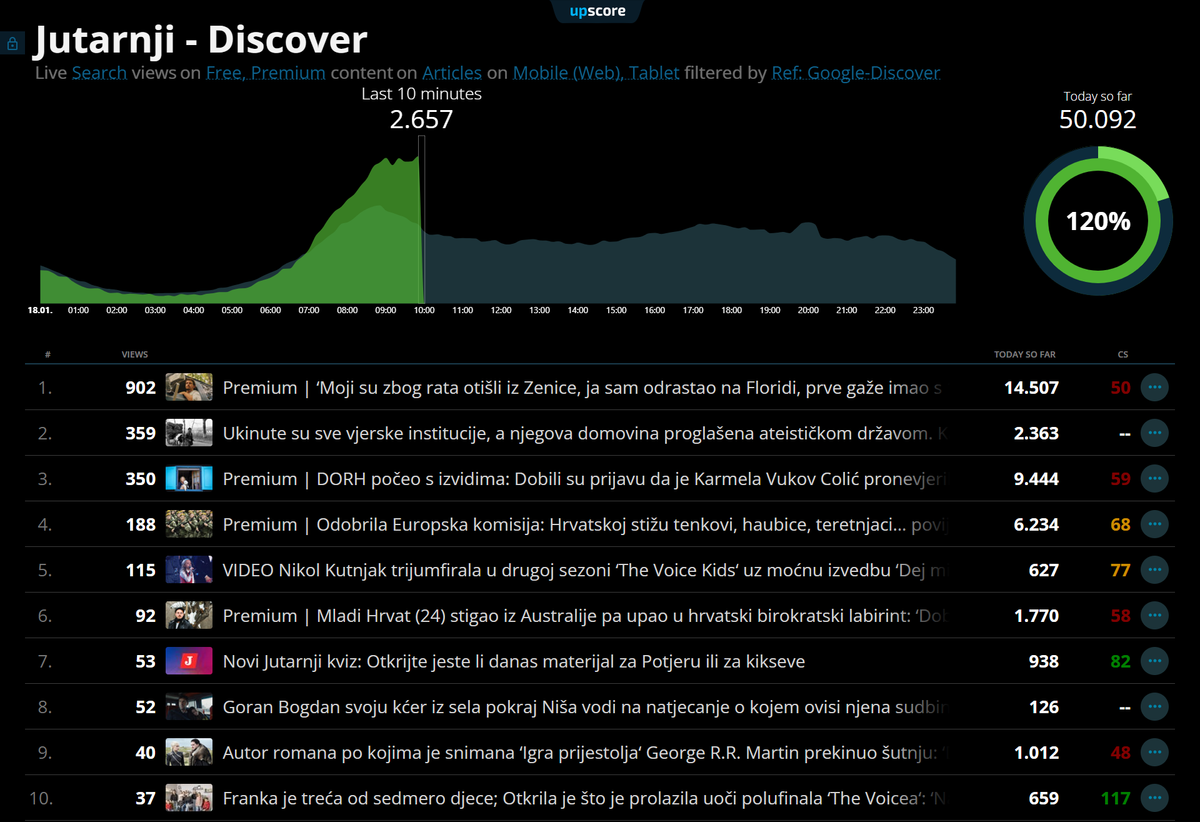1200x822 pixels.
Task: Click the padlock icon in the top-left corner
Action: coord(12,43)
